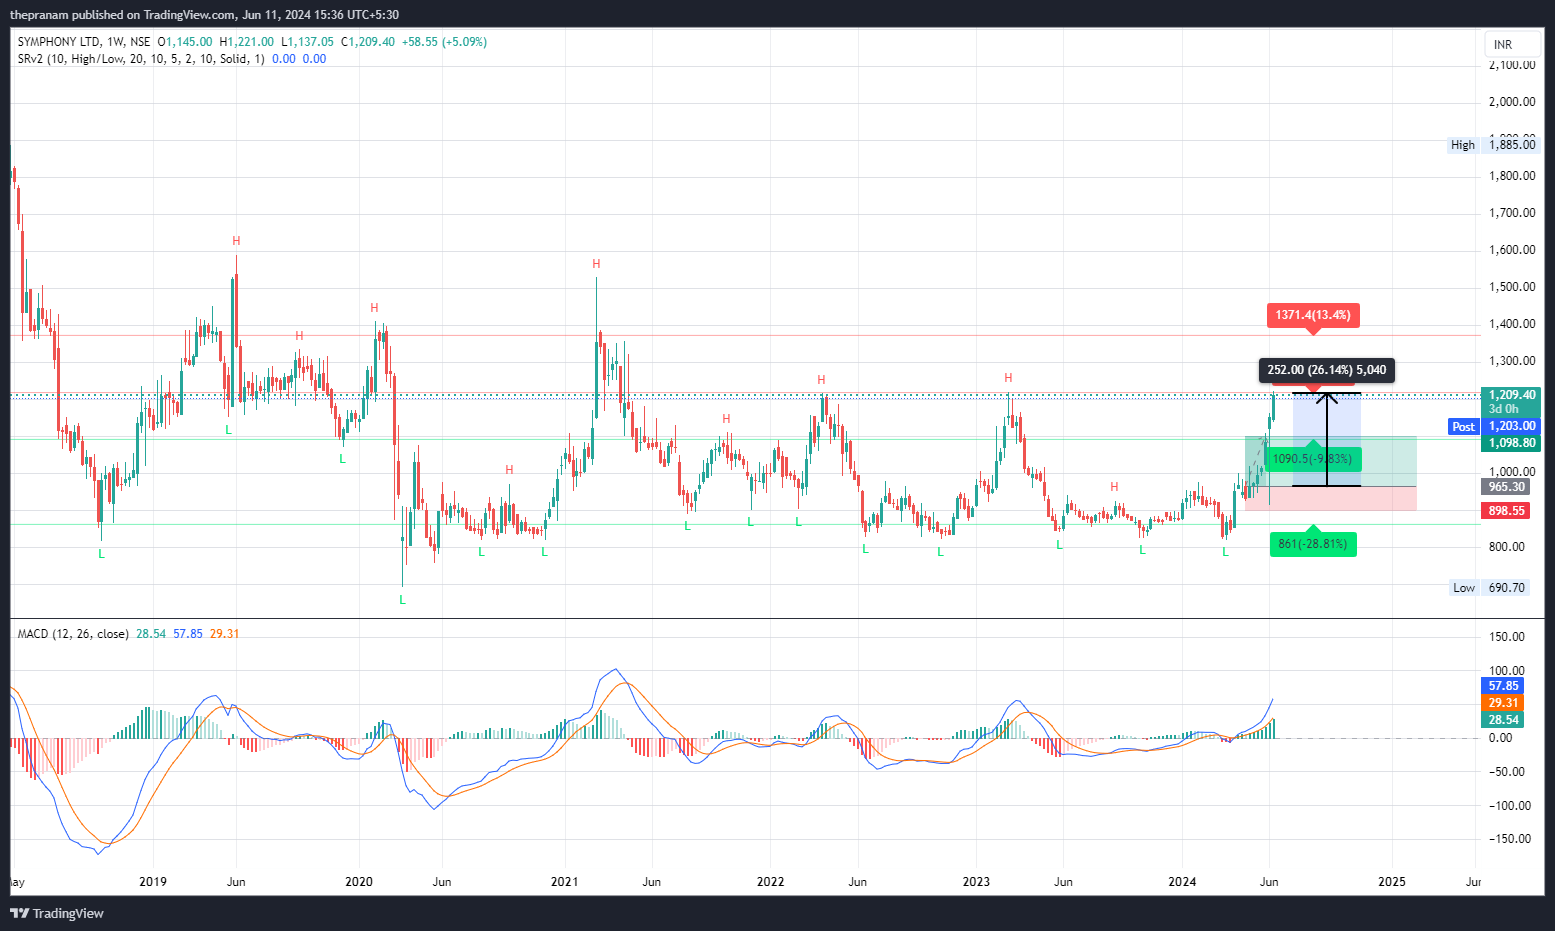Click 2023 on the time axis
1555x931 pixels.
click(976, 882)
